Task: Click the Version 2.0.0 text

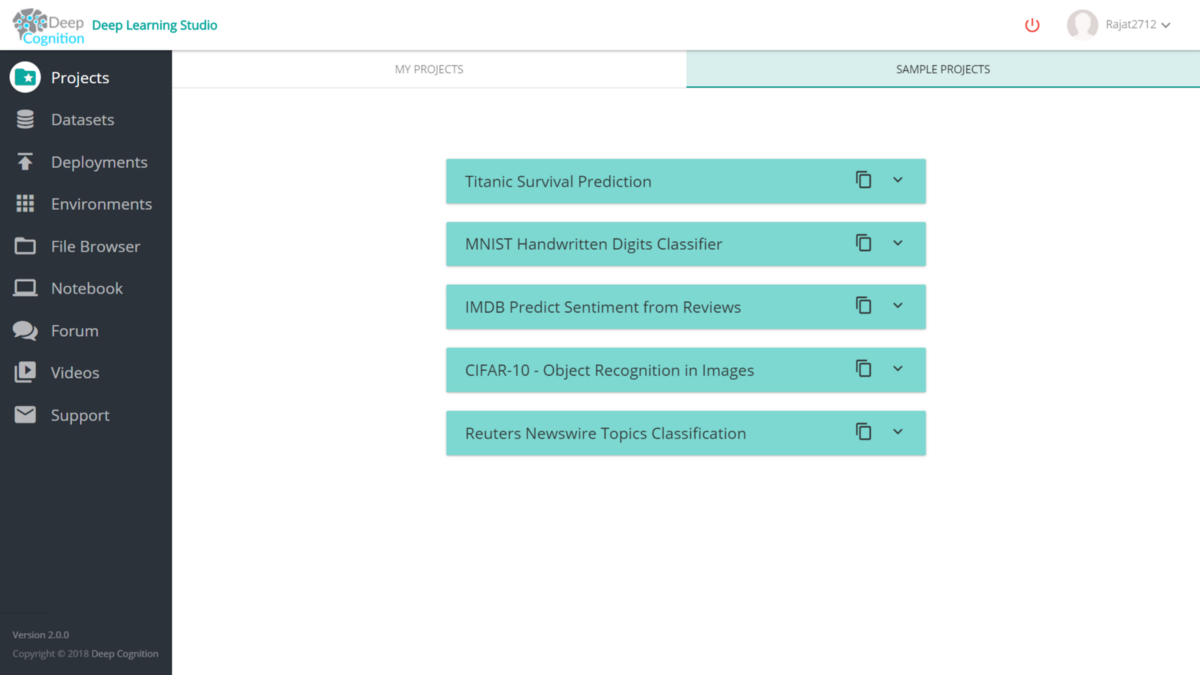Action: pos(40,635)
